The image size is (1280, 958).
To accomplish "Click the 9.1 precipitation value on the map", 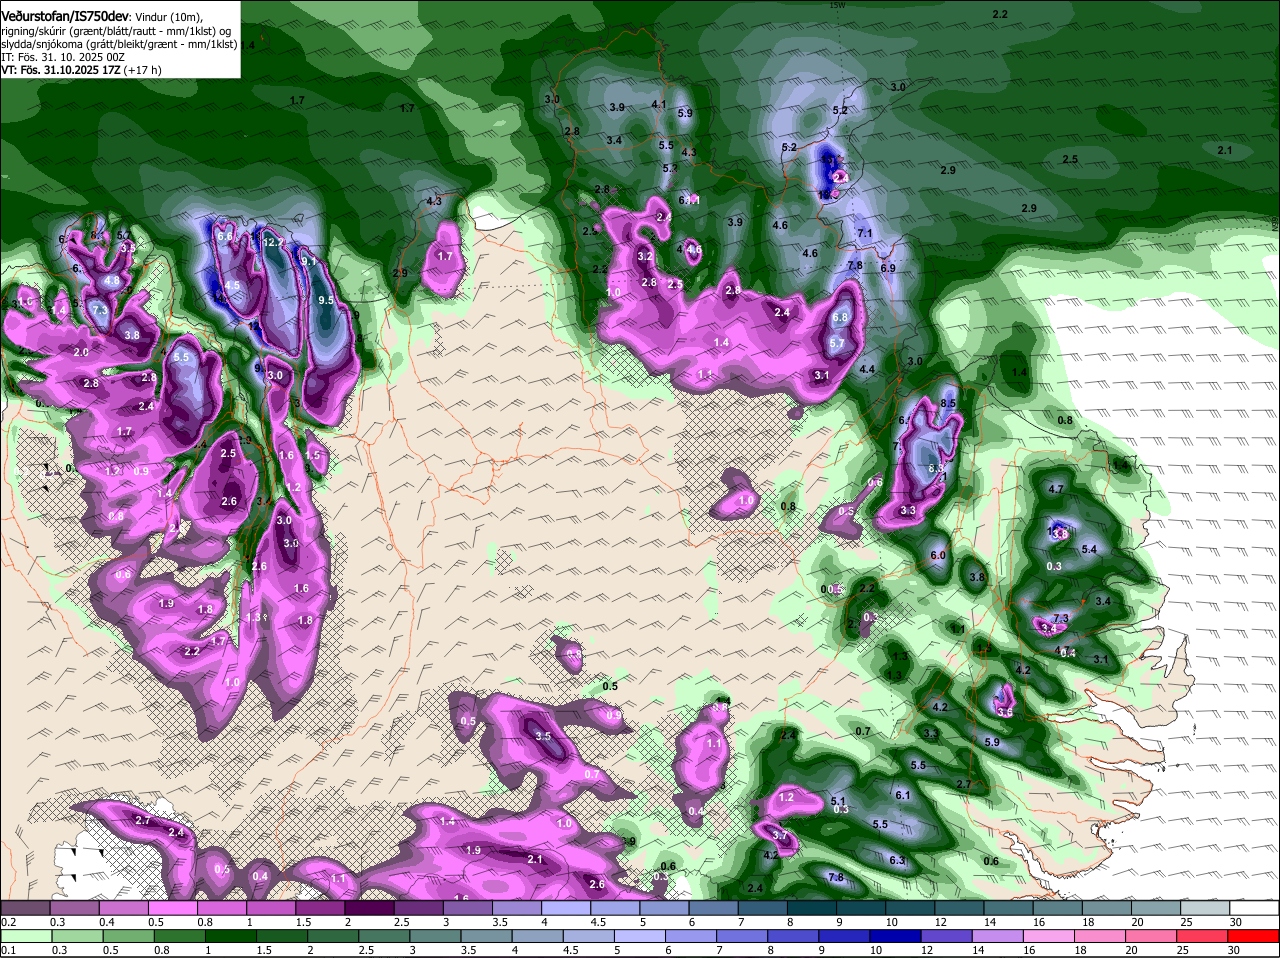I will pos(308,261).
